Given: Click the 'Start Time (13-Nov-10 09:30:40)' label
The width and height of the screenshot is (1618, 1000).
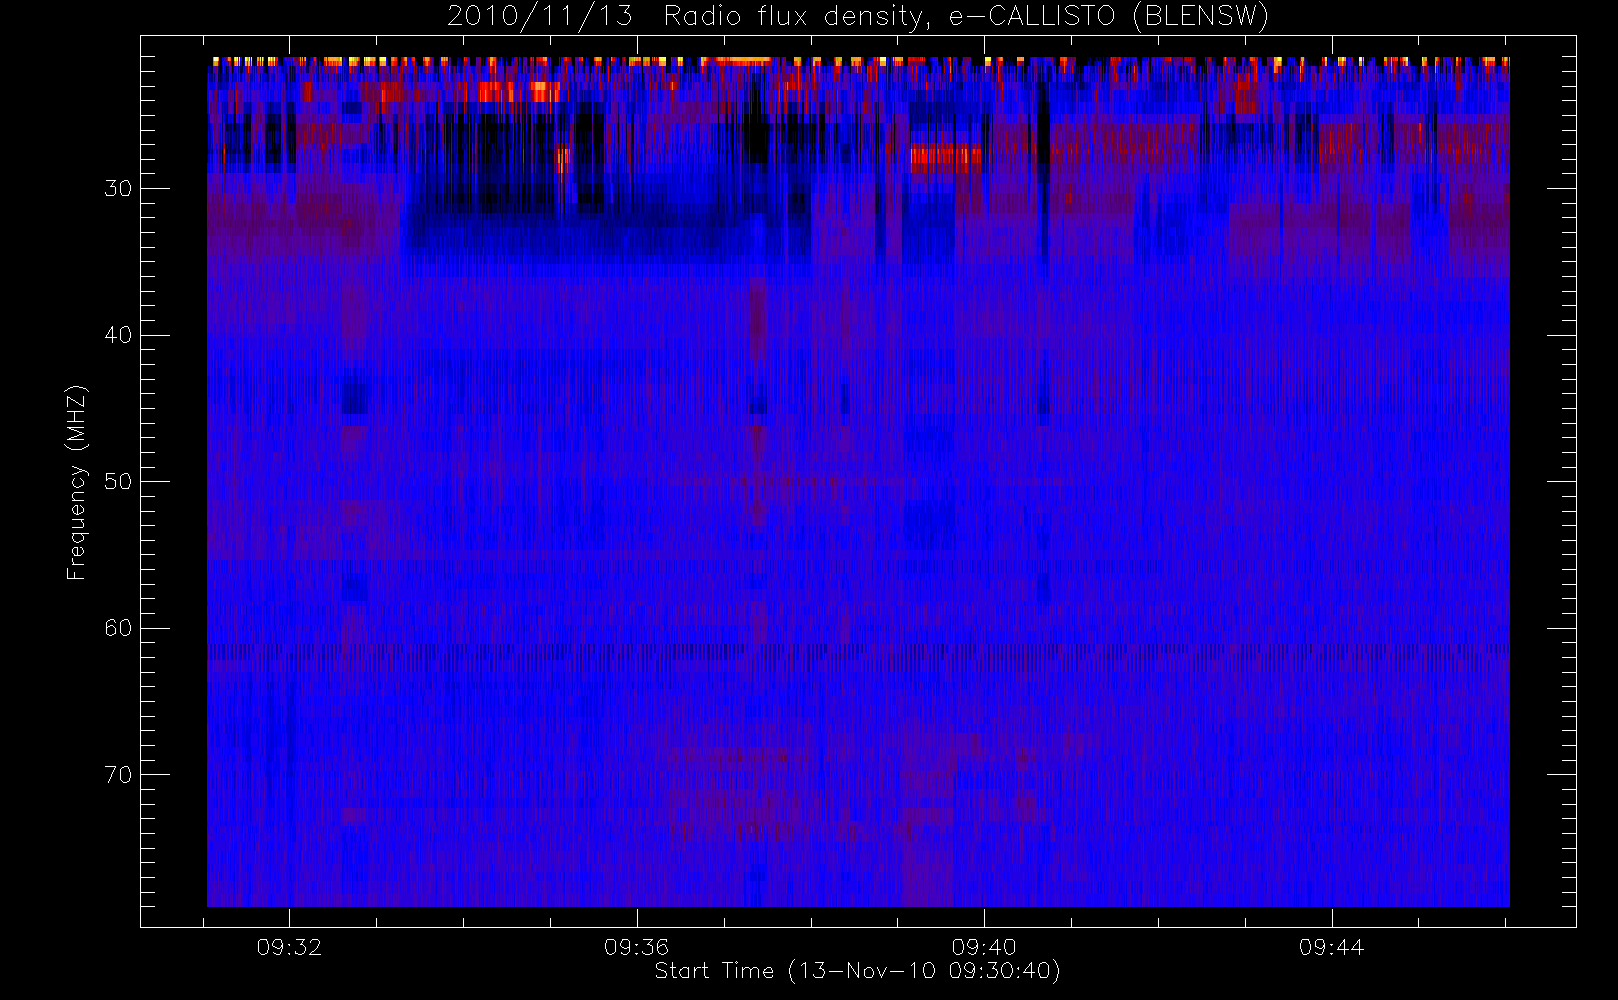Looking at the screenshot, I should pos(857,971).
